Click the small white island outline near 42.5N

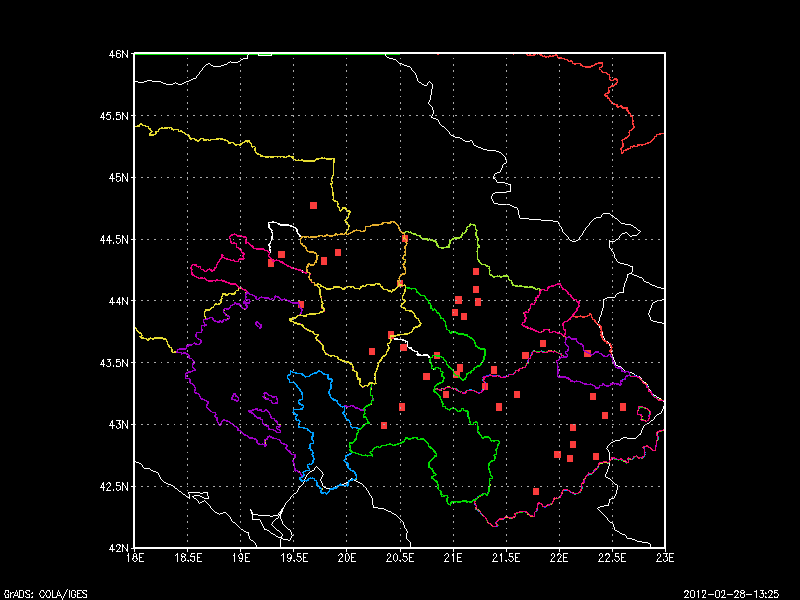[198, 494]
